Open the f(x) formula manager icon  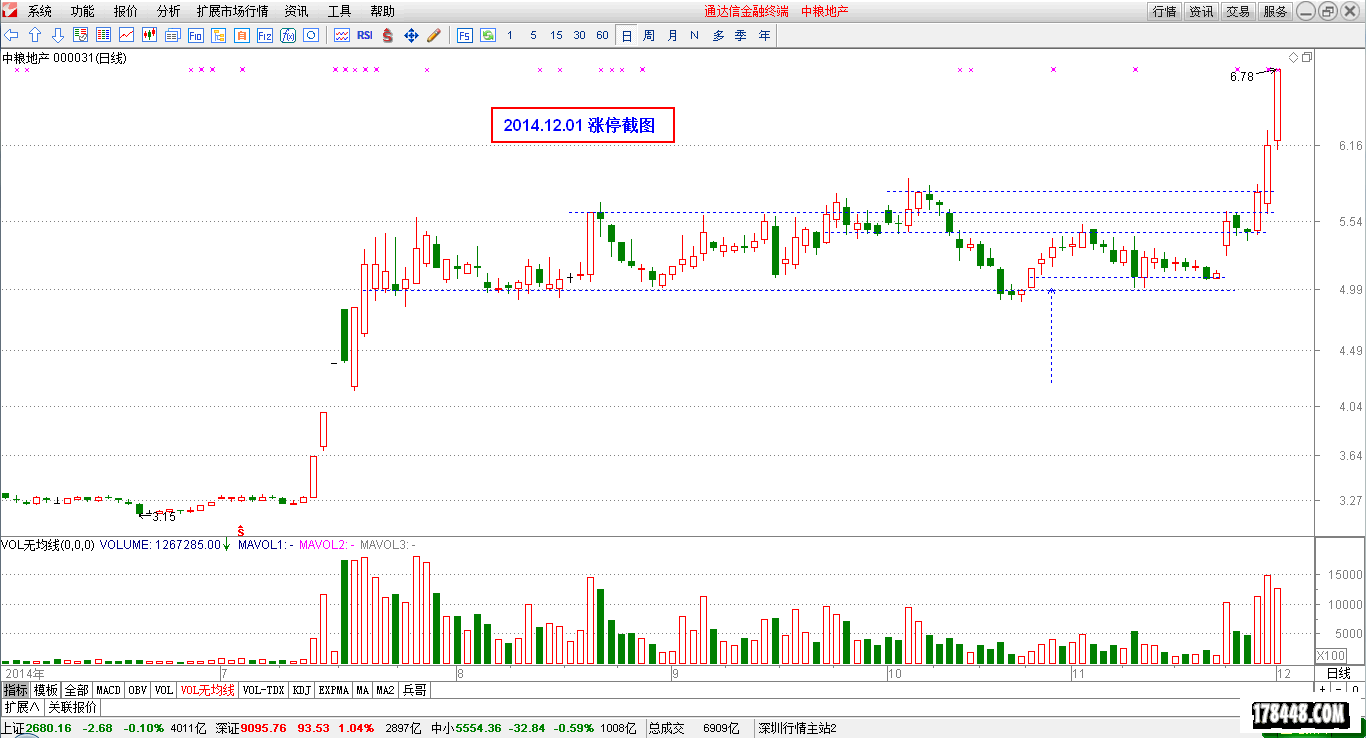[288, 35]
